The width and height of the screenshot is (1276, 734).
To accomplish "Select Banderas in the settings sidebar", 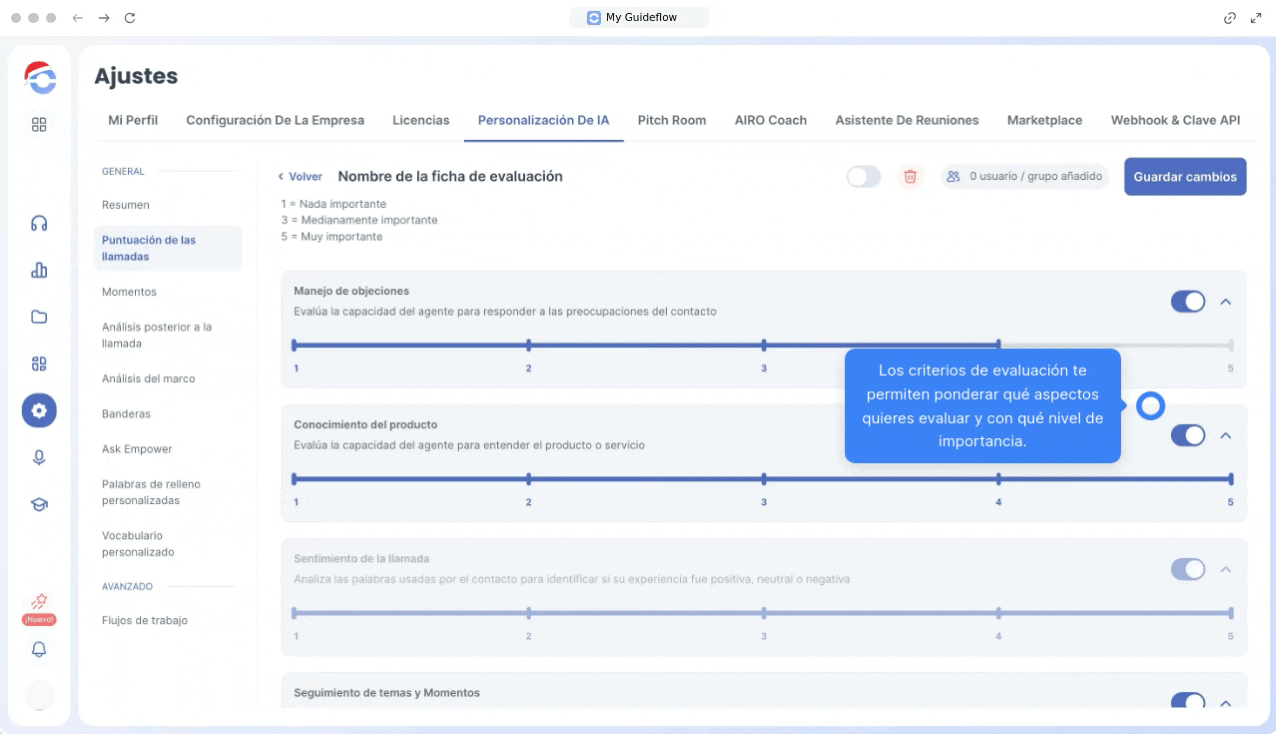I will pos(125,414).
